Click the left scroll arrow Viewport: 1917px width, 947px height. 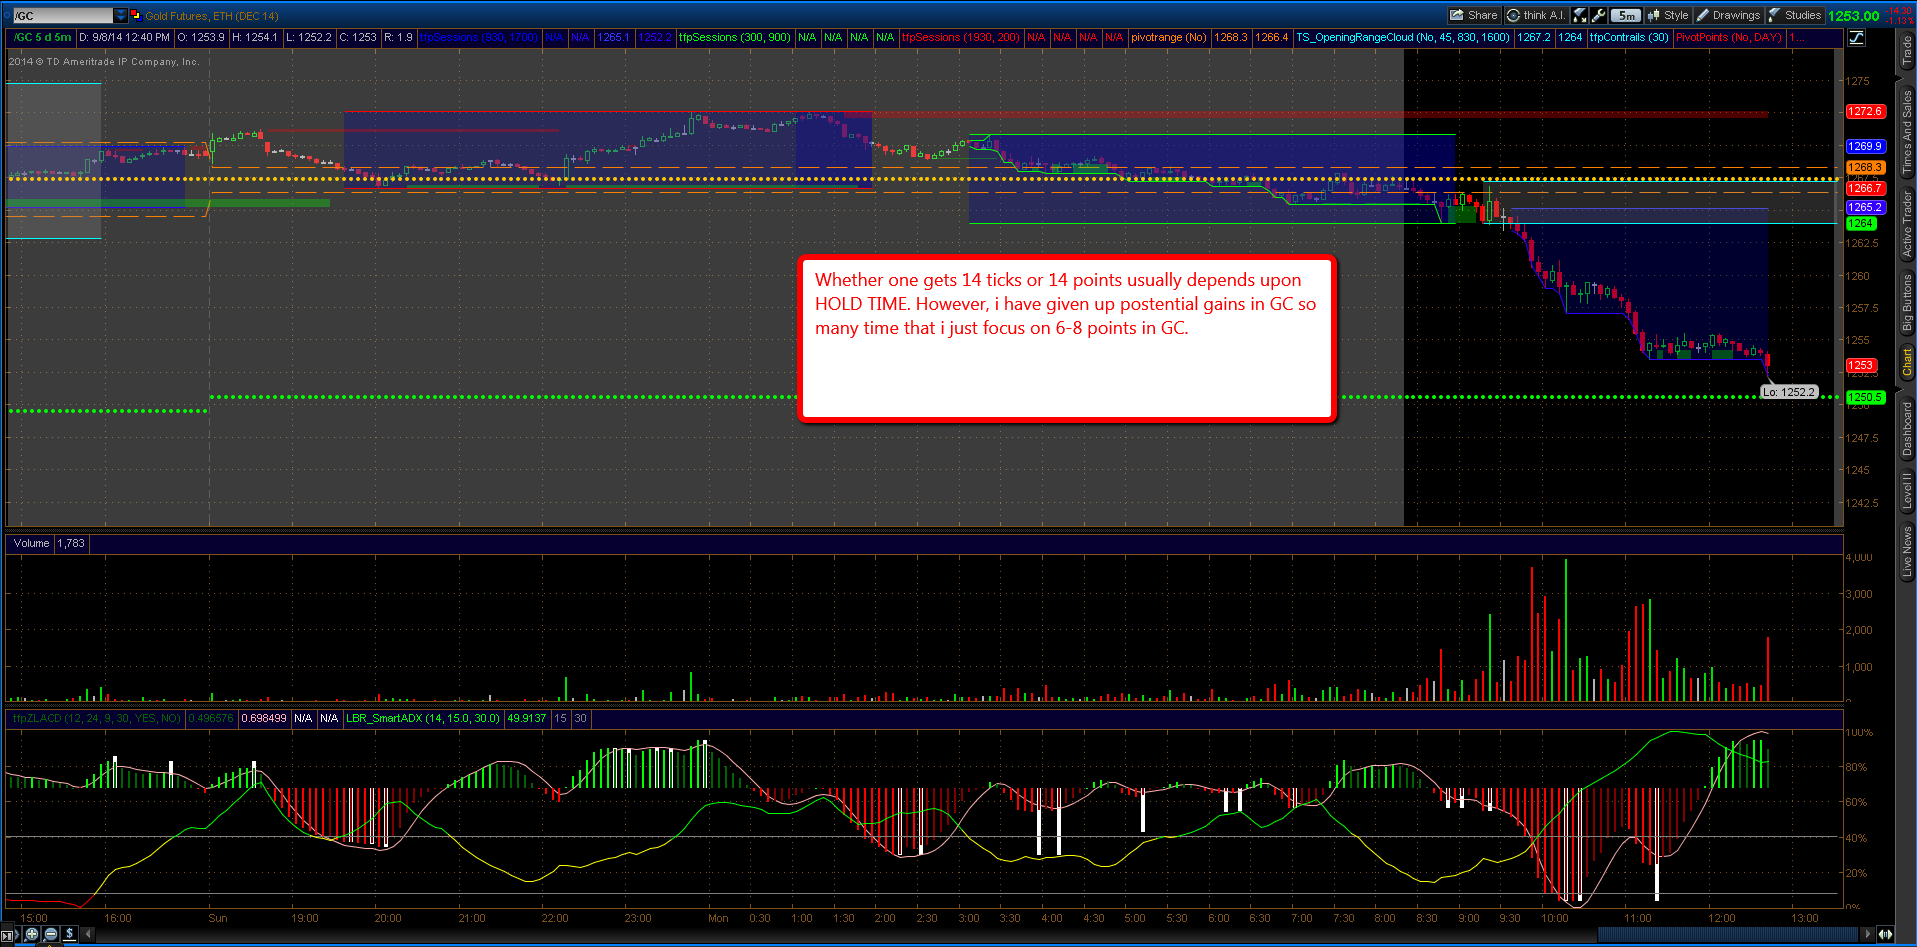coord(89,934)
